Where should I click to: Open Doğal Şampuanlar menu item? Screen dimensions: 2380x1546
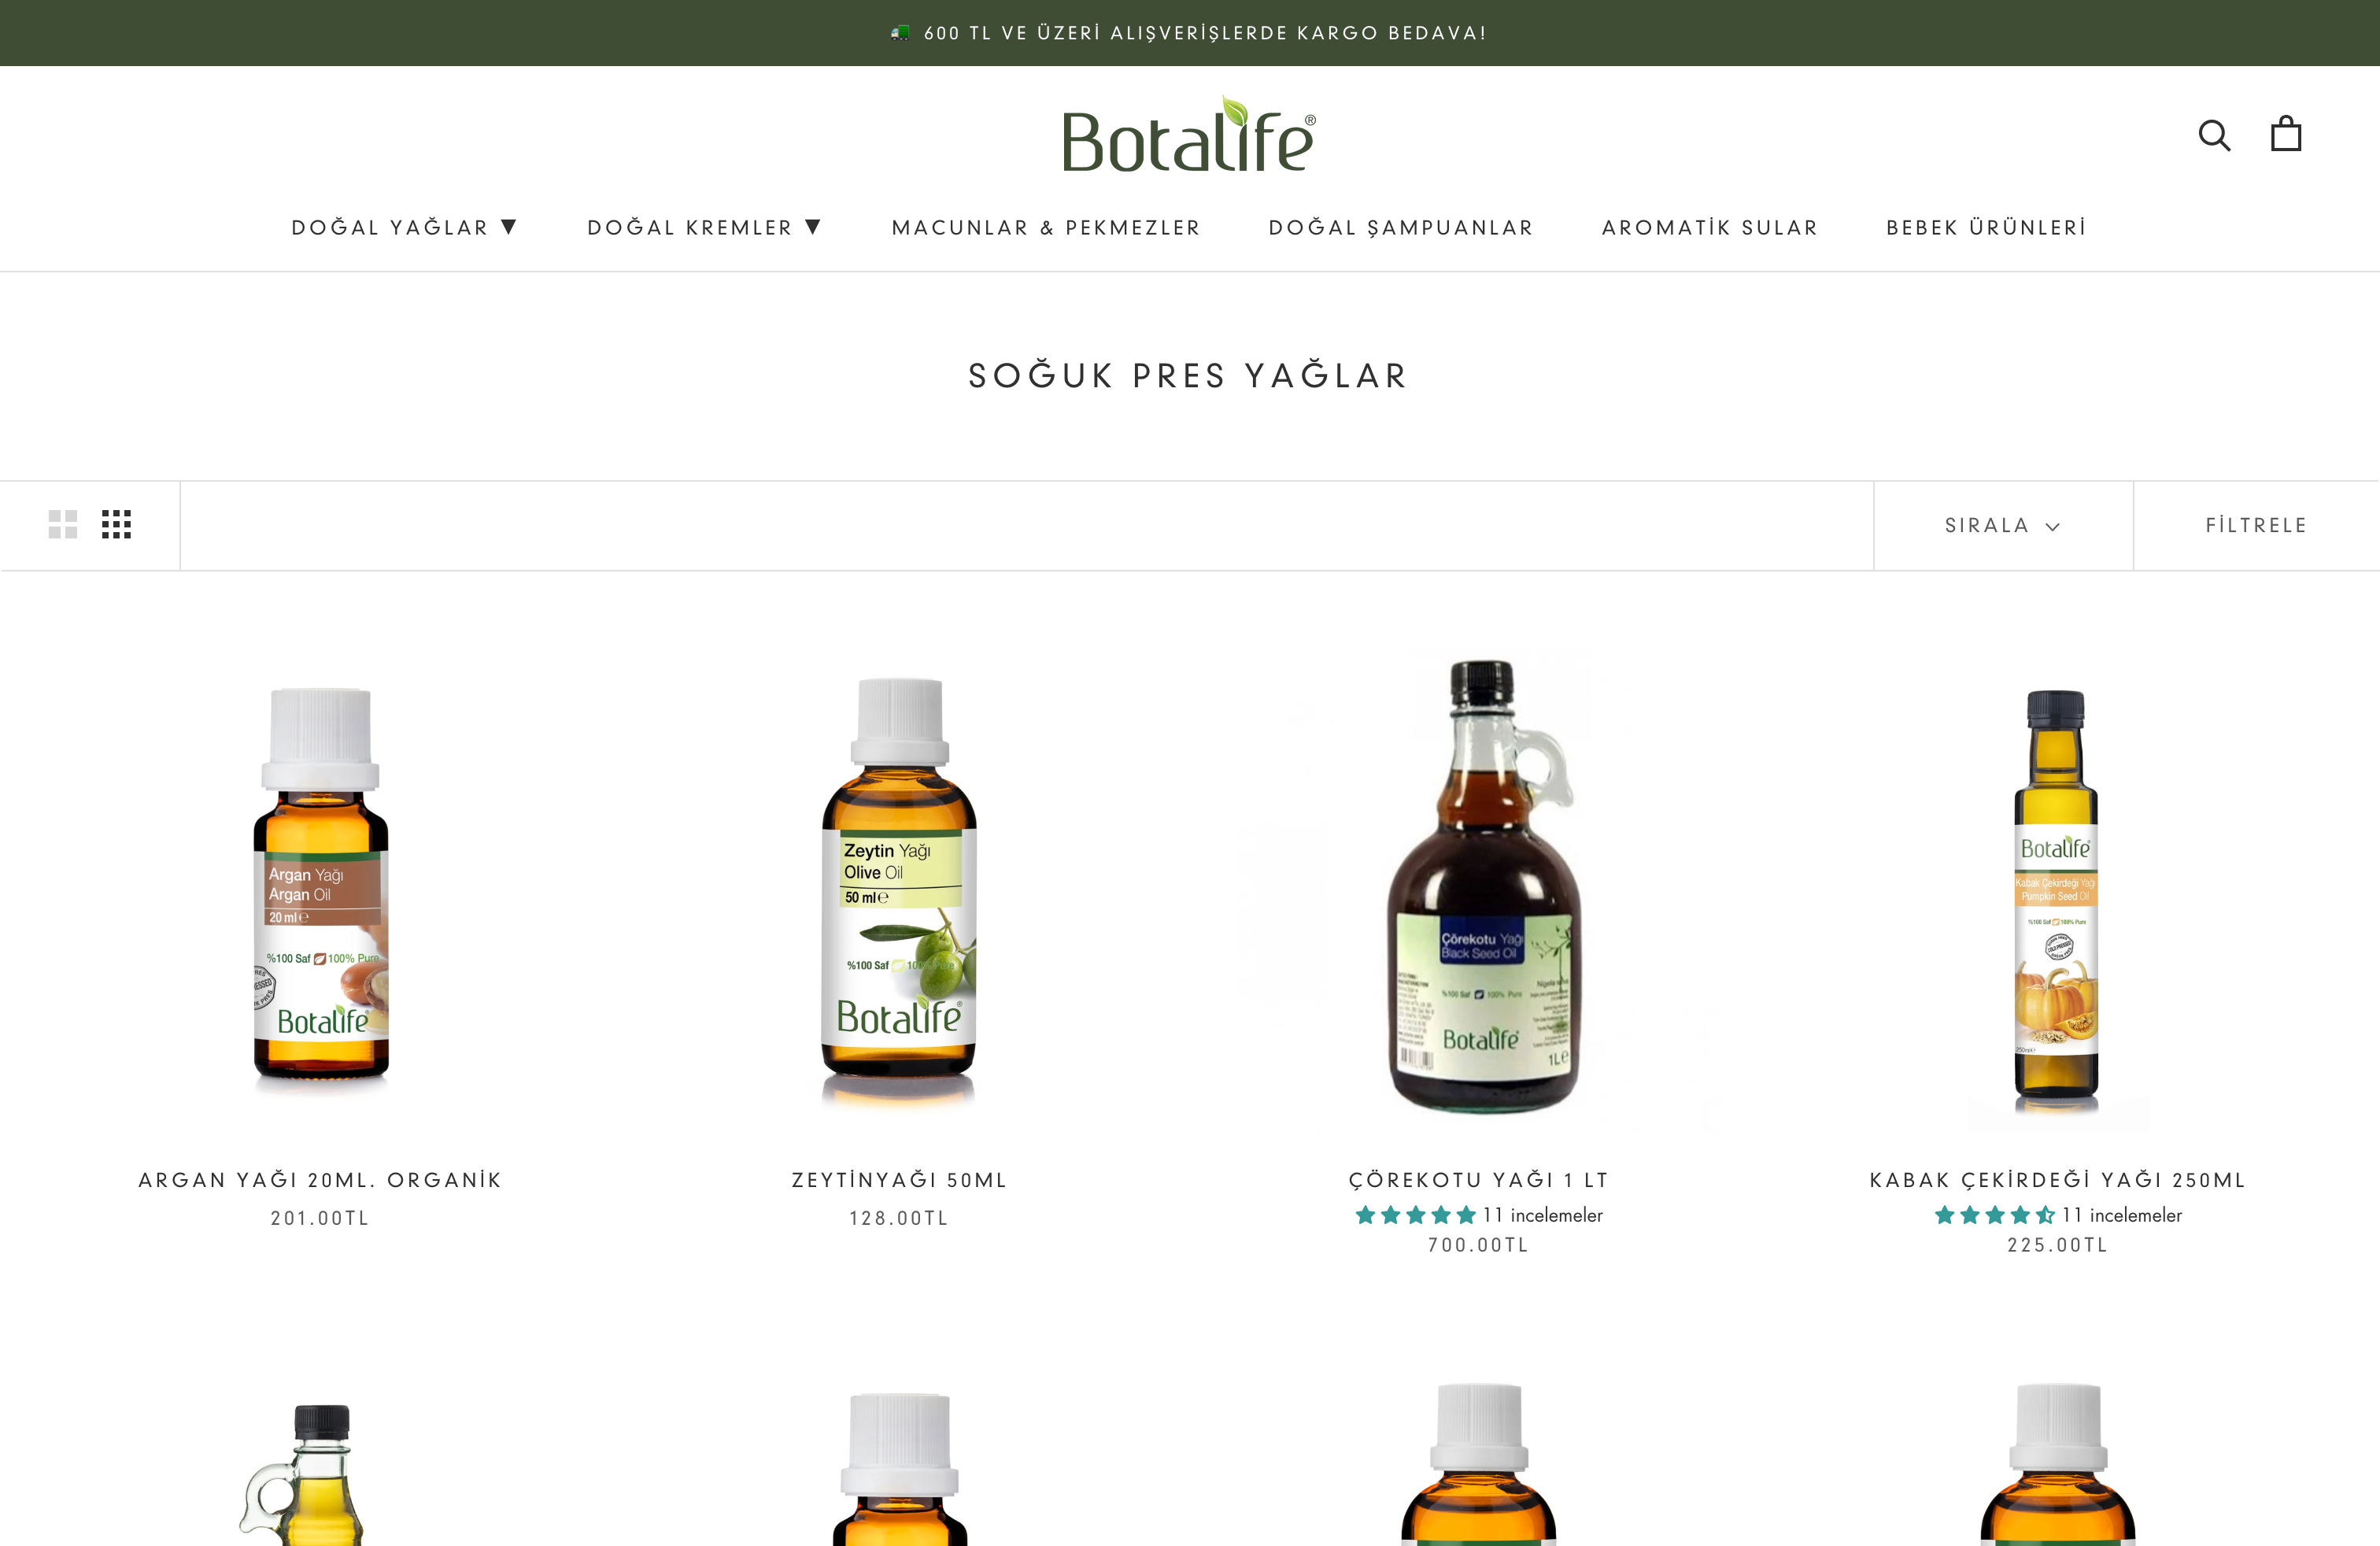click(x=1401, y=228)
